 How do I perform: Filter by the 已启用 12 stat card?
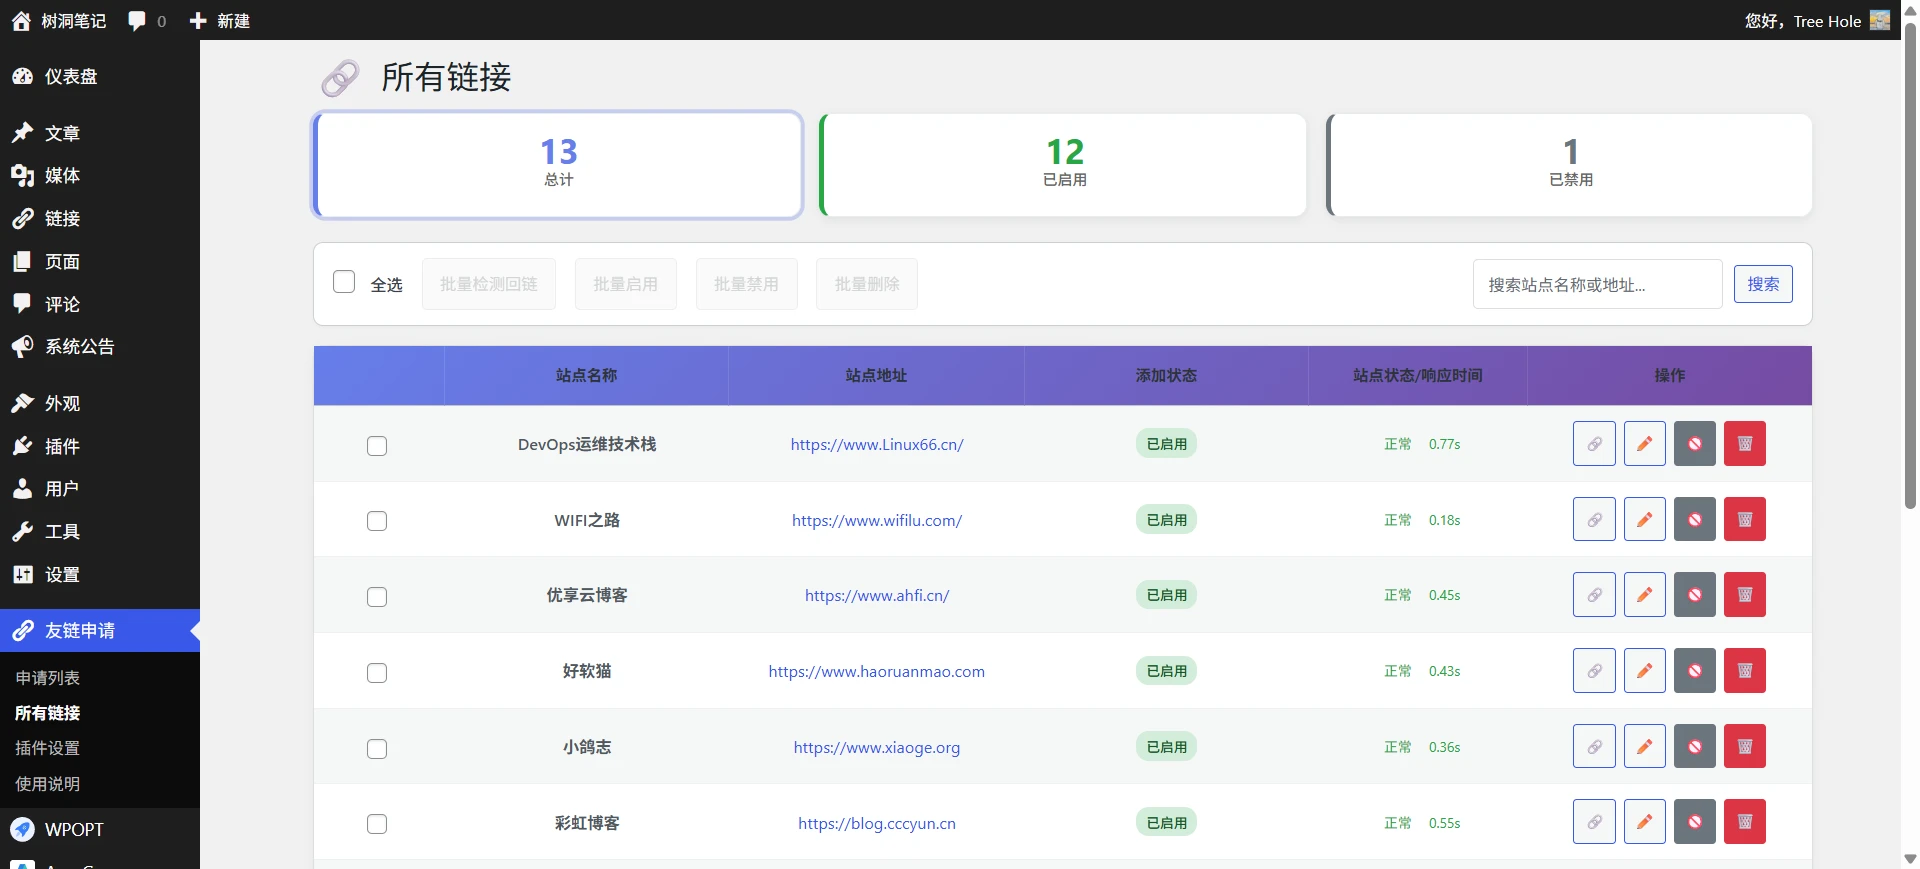pyautogui.click(x=1064, y=165)
